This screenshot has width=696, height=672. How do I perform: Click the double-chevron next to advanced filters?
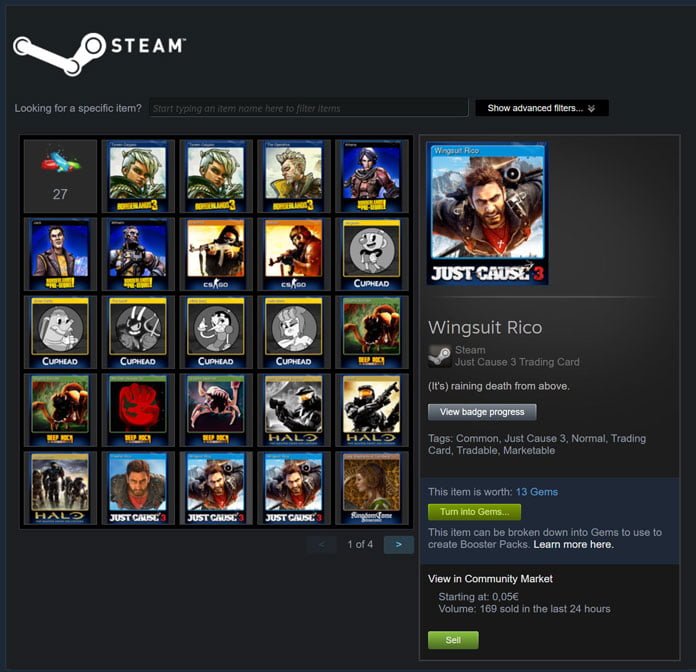(591, 108)
